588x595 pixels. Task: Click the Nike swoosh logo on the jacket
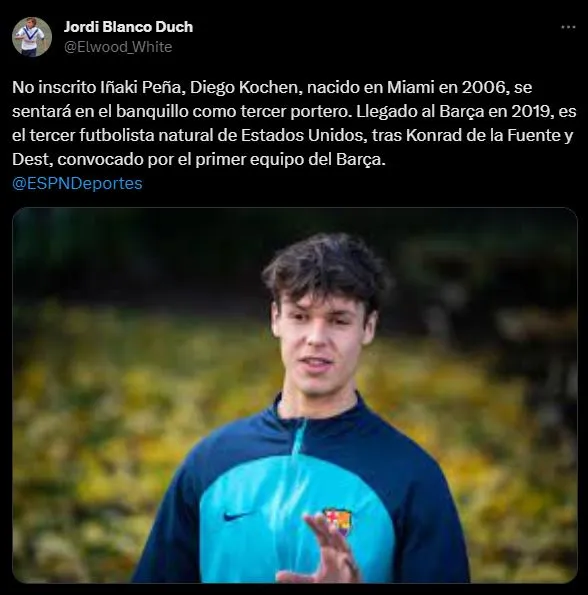coord(236,516)
